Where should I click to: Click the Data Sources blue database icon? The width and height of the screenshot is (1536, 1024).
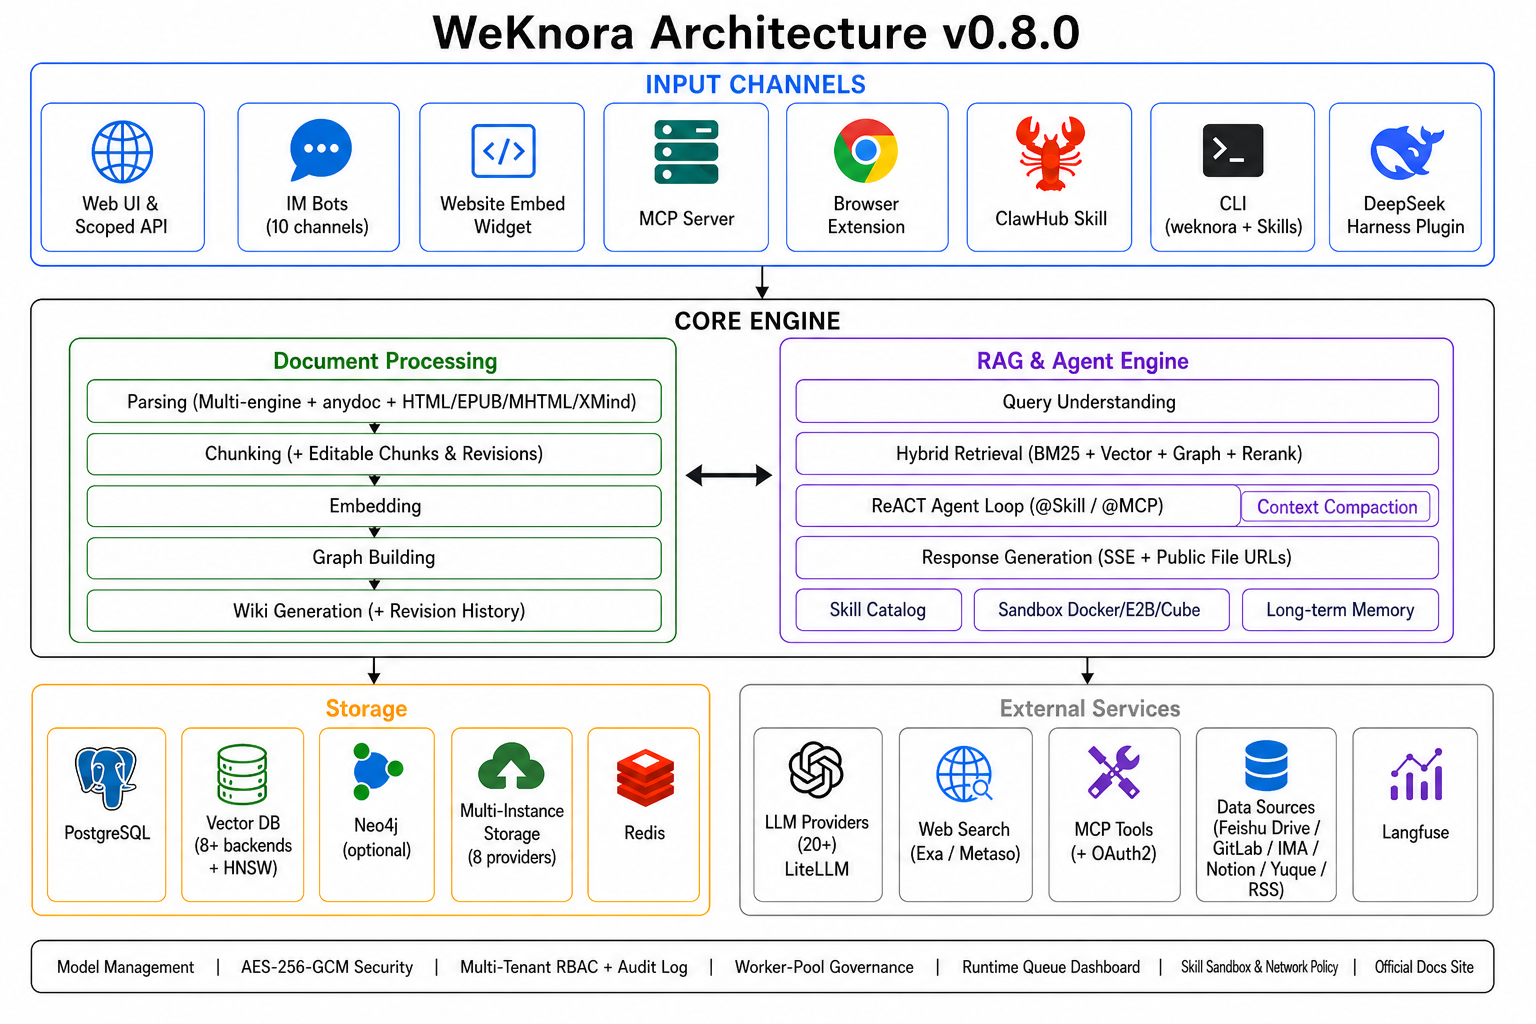(1266, 766)
